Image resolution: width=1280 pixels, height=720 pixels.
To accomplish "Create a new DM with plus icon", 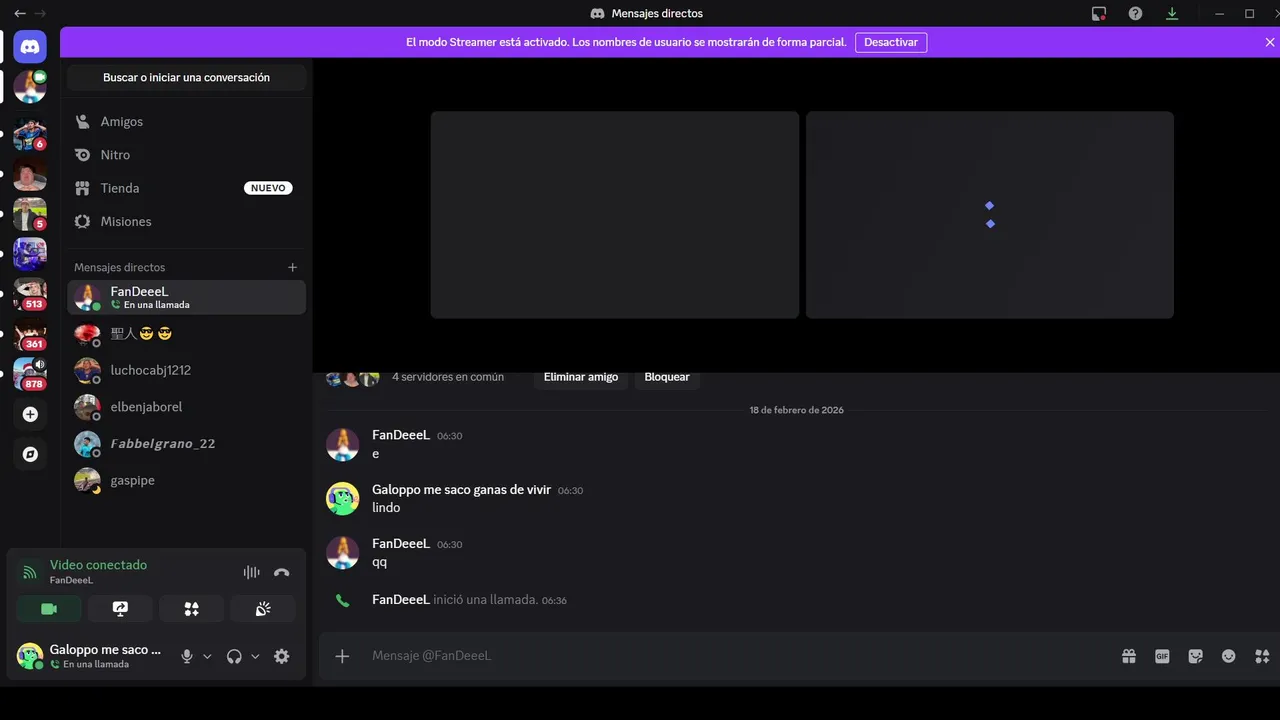I will tap(293, 267).
